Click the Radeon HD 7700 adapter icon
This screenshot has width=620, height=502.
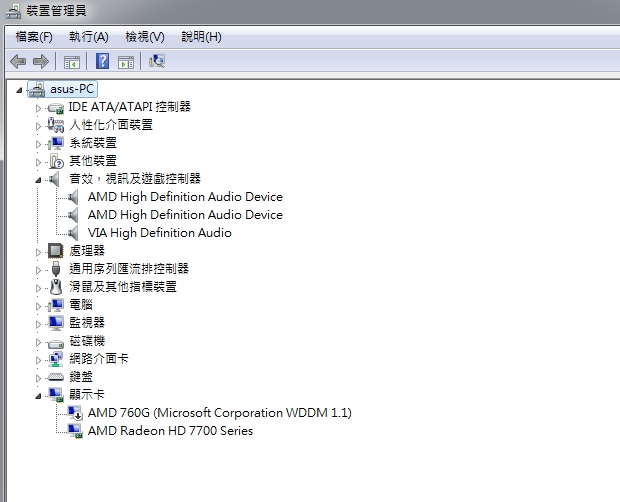[x=75, y=431]
